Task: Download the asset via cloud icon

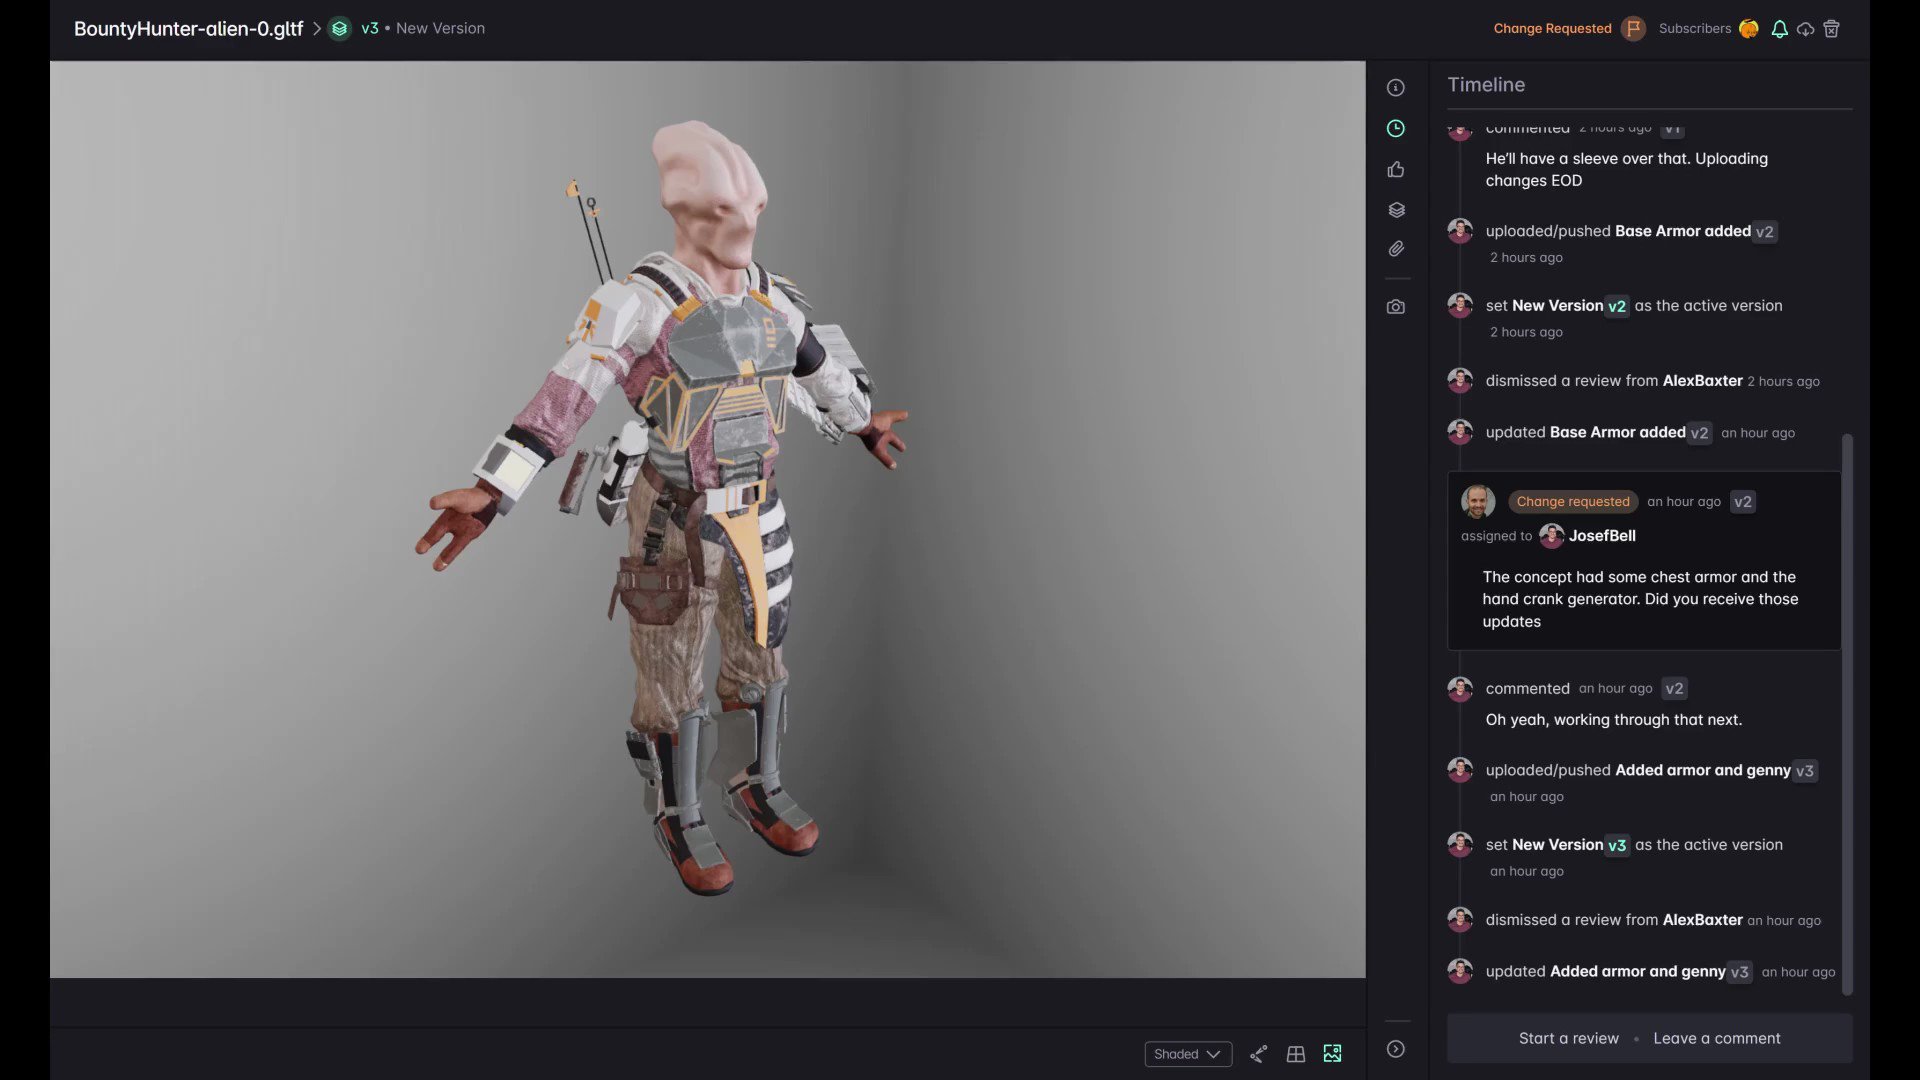Action: 1805,29
